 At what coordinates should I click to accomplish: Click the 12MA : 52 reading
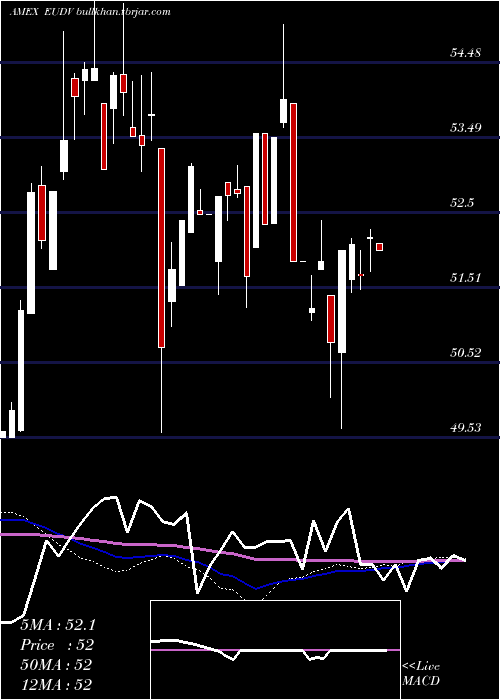click(56, 684)
